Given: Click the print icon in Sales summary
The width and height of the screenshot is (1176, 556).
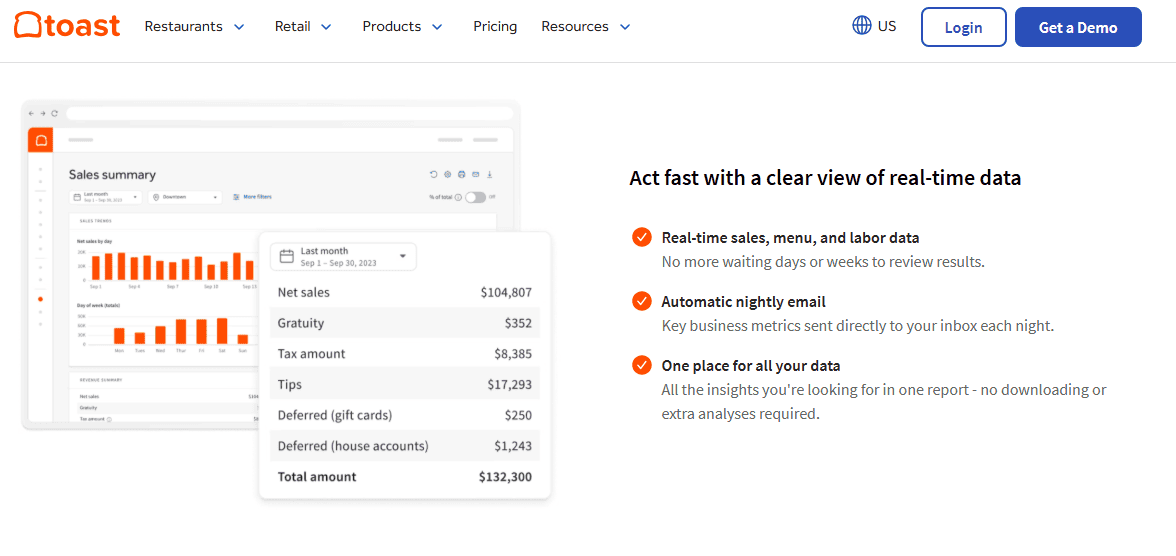Looking at the screenshot, I should click(462, 174).
